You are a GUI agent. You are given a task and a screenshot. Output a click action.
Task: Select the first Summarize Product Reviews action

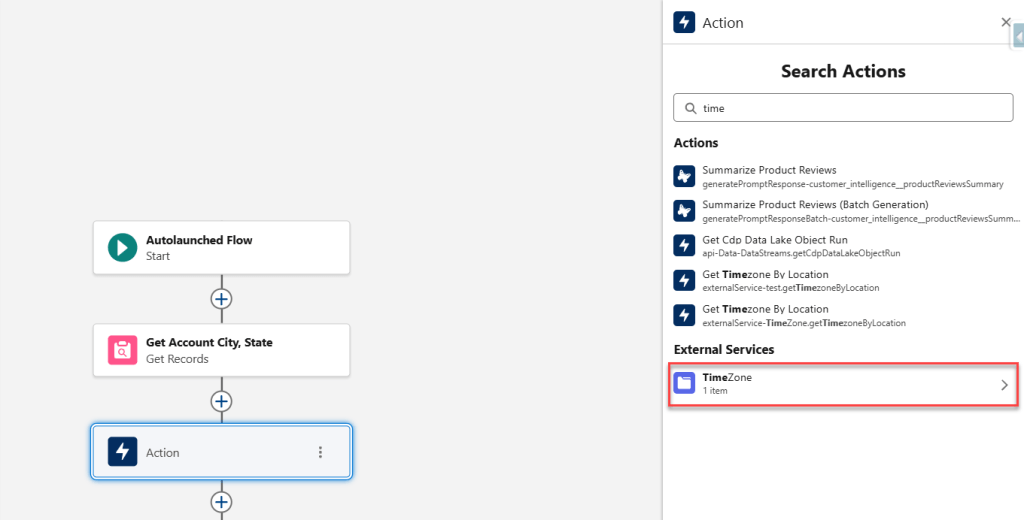pyautogui.click(x=769, y=171)
